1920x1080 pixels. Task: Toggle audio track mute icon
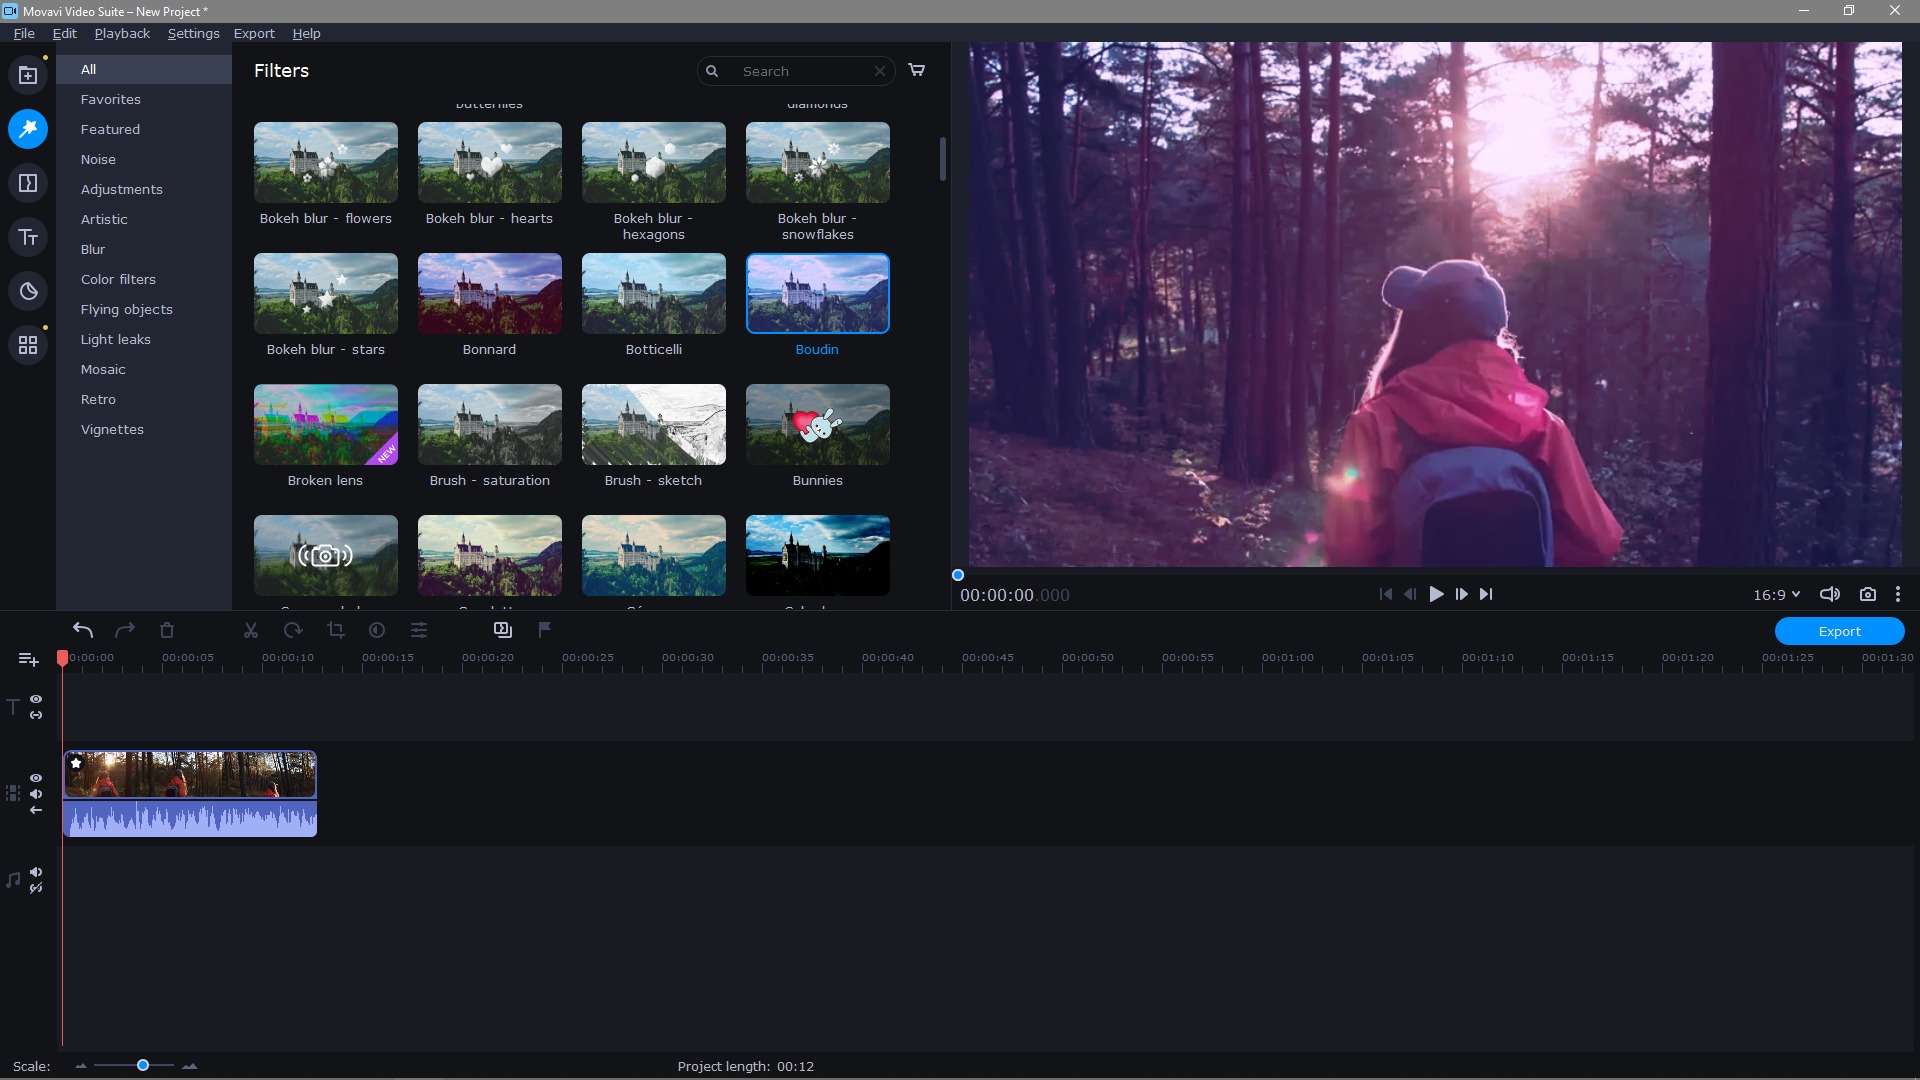coord(36,872)
